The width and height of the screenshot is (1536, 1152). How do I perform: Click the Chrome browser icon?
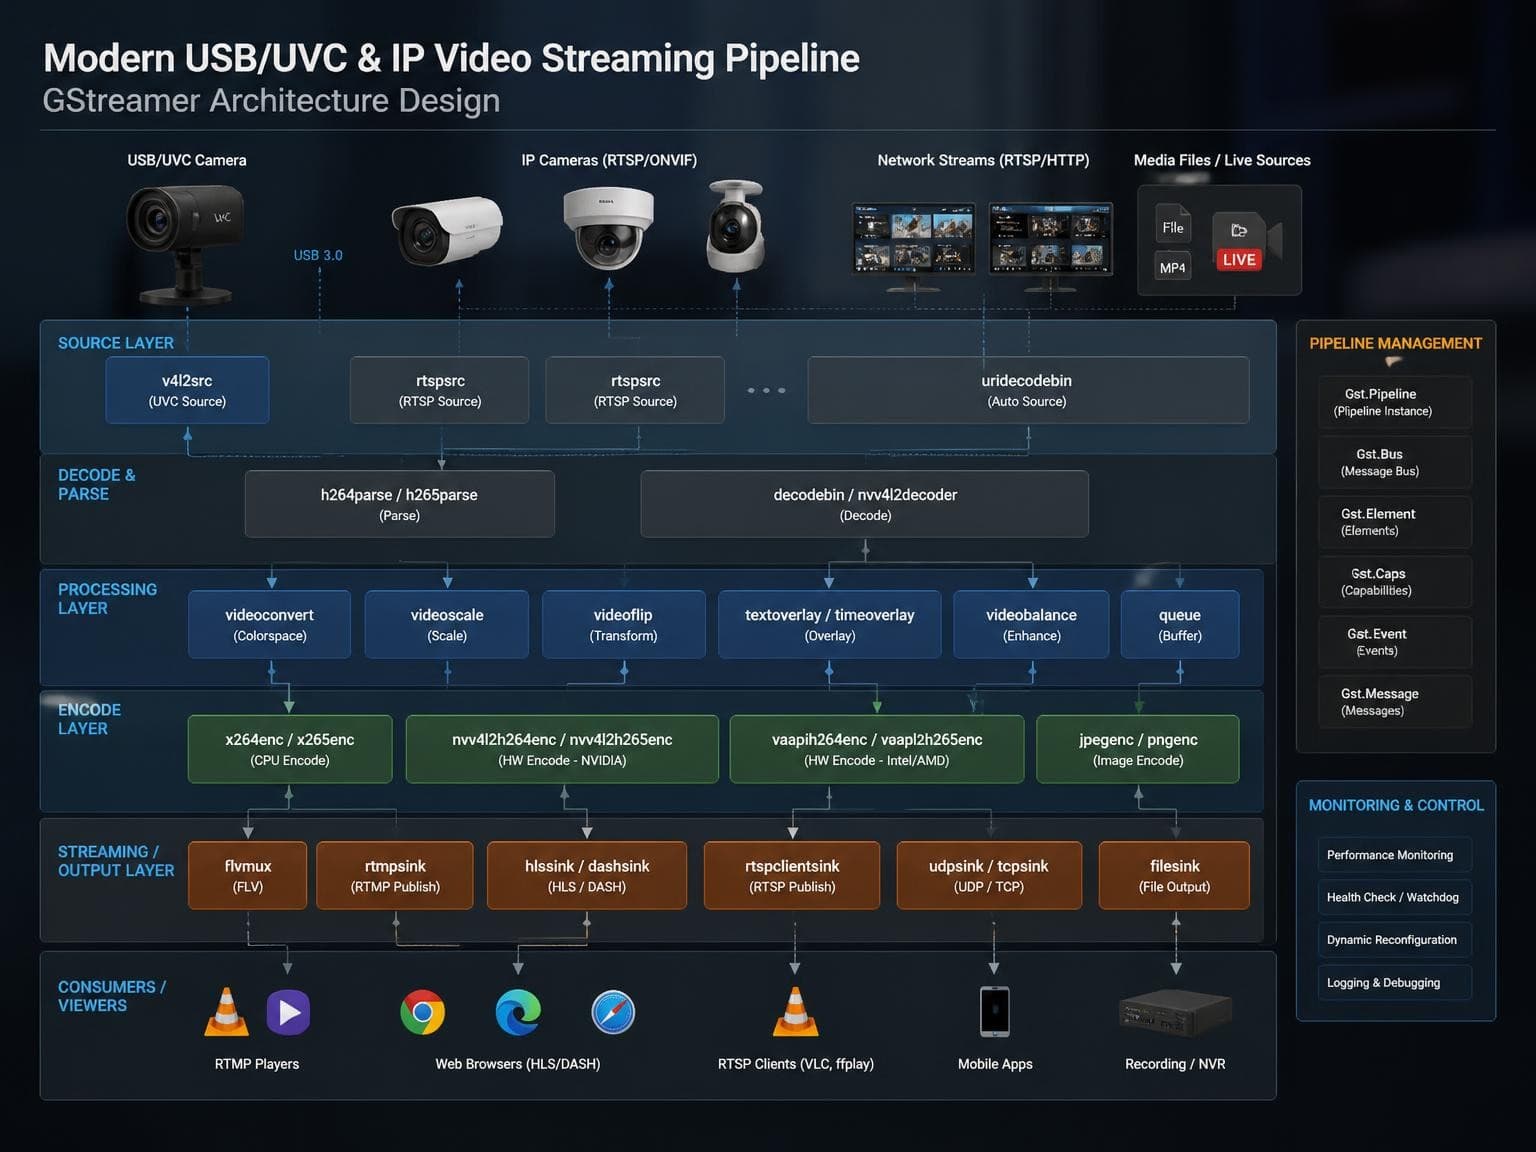click(423, 1013)
